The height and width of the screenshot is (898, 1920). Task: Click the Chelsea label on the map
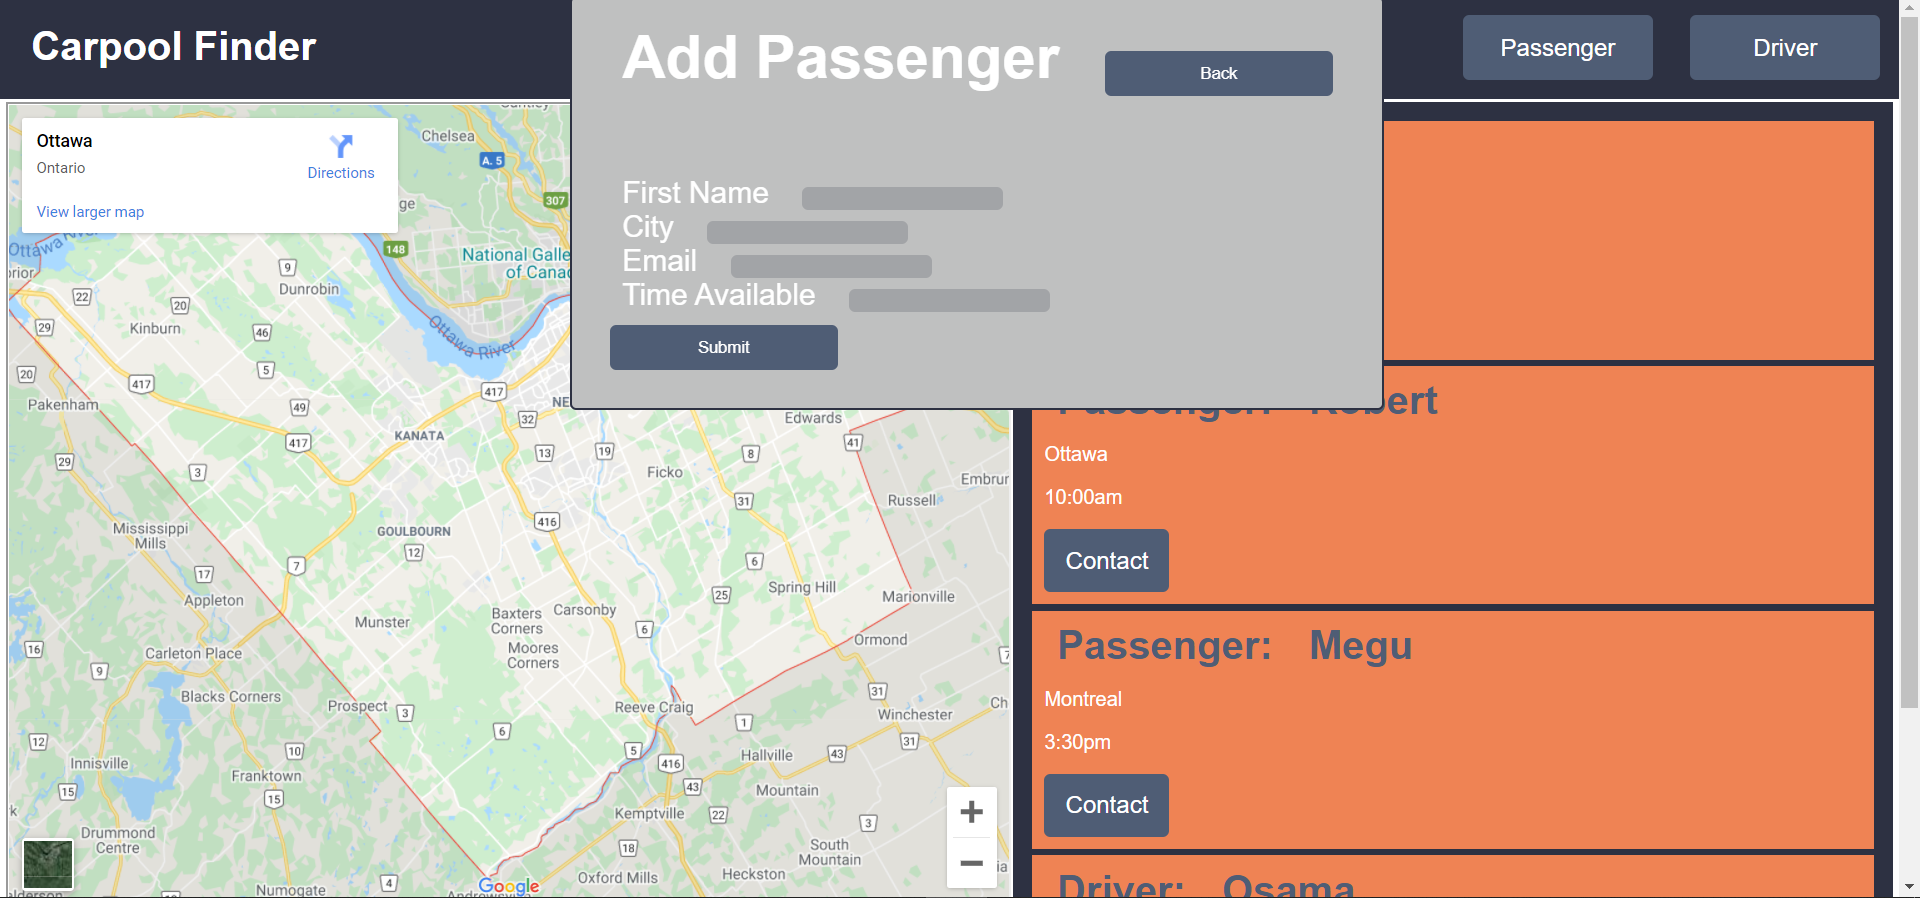448,136
